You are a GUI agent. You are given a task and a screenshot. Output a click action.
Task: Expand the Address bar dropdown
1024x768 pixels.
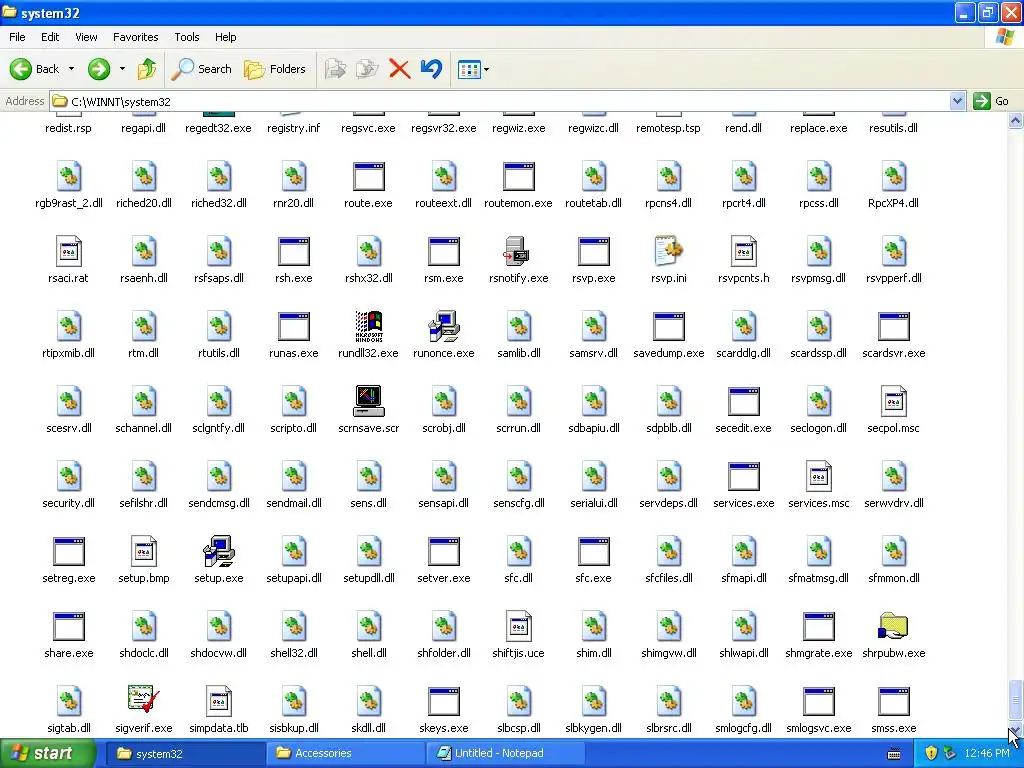coord(957,101)
